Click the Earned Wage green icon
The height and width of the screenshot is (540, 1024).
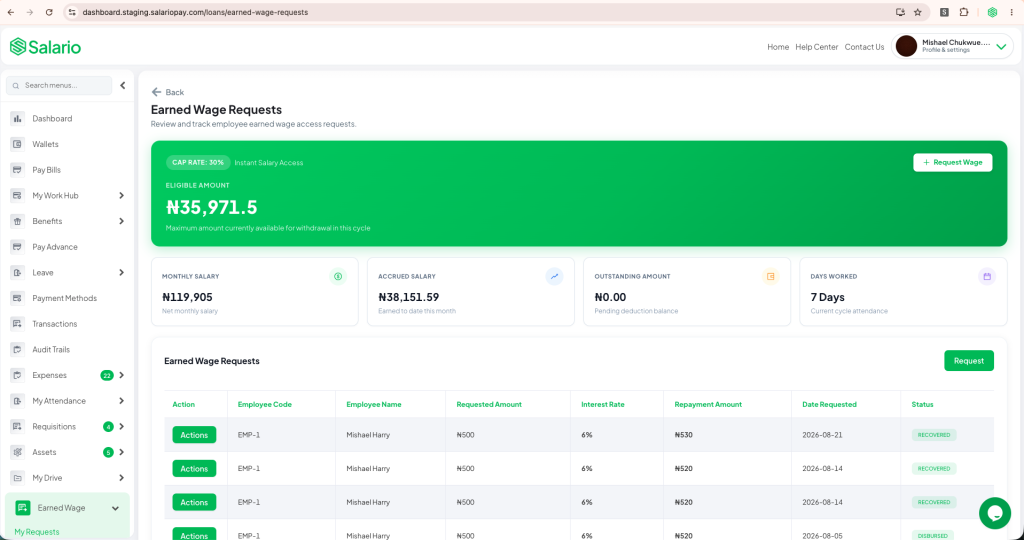23,507
